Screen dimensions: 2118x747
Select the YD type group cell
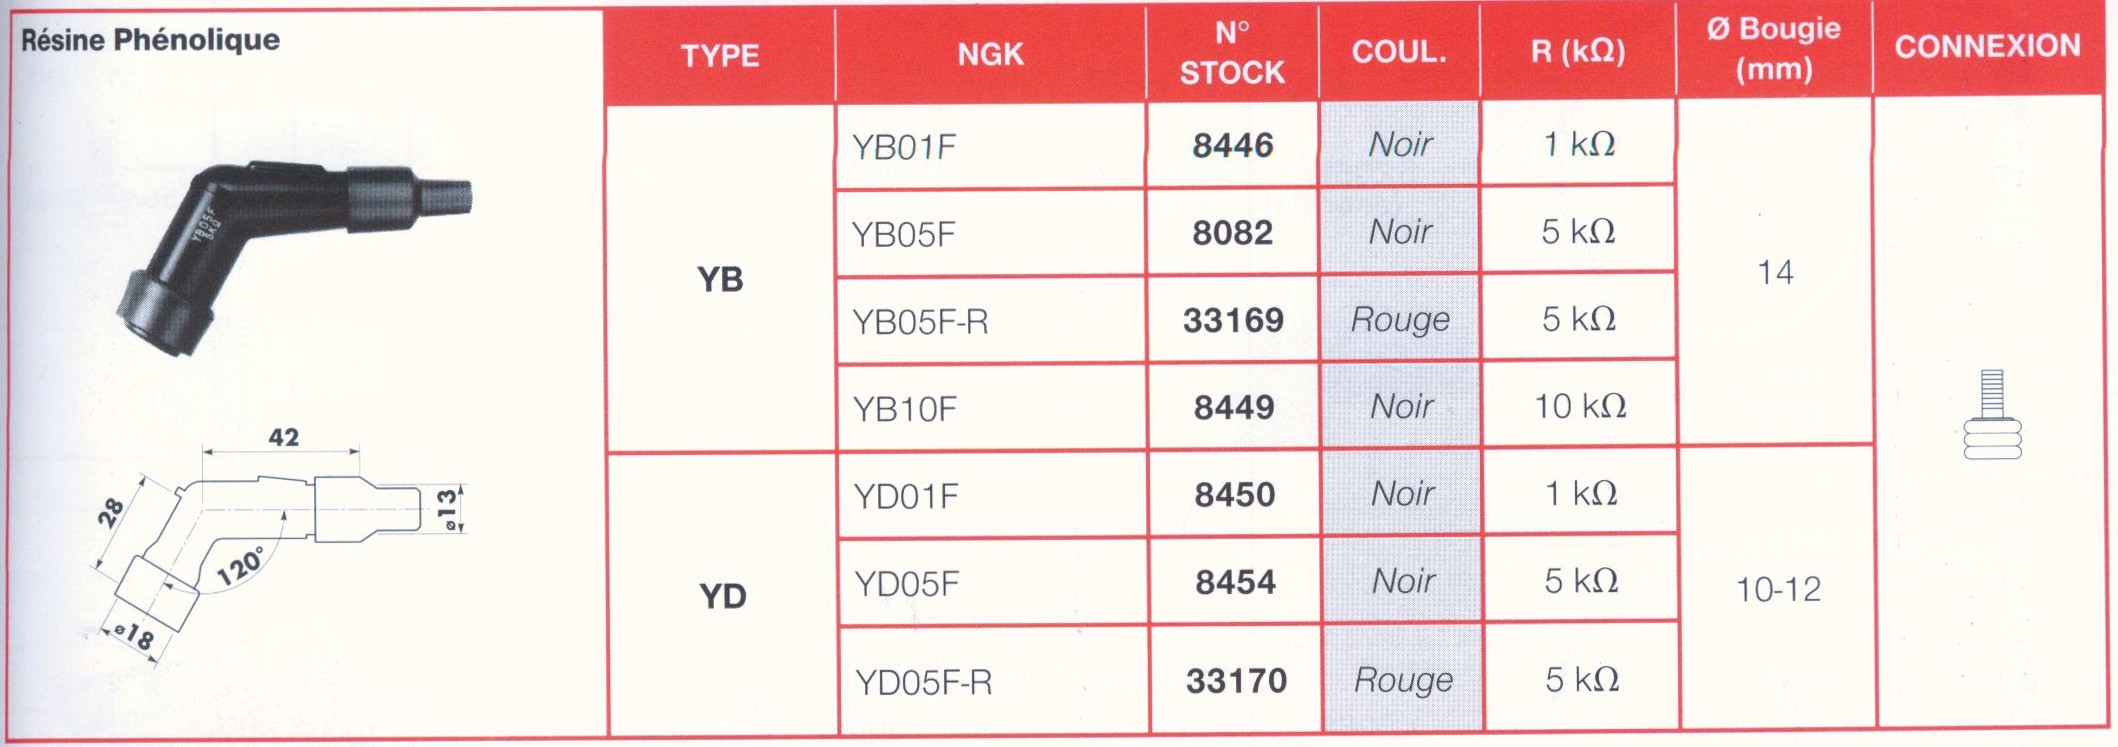click(722, 596)
